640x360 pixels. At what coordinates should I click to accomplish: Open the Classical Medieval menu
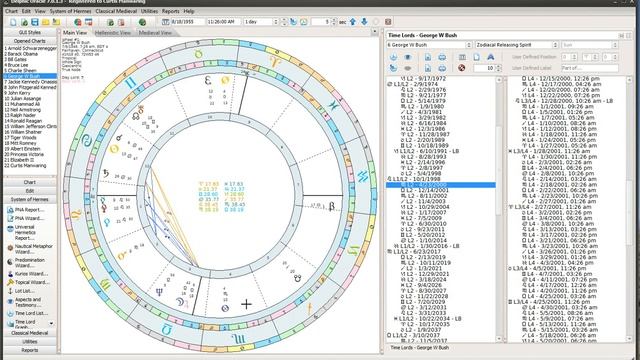116,11
